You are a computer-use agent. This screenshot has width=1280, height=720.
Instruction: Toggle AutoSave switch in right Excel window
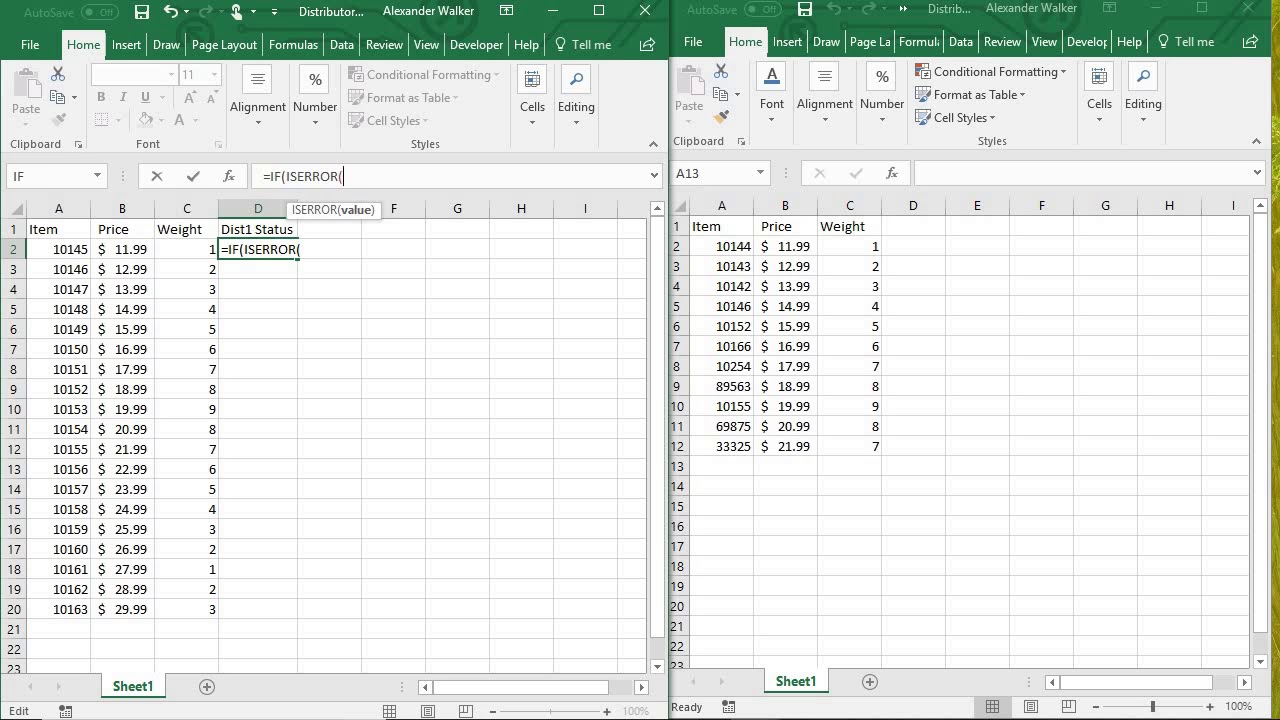coord(764,9)
